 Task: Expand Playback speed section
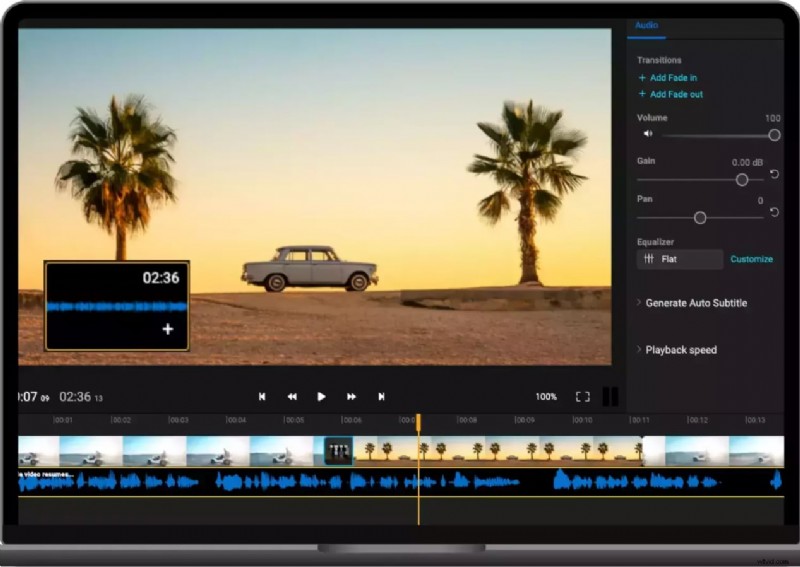point(677,350)
